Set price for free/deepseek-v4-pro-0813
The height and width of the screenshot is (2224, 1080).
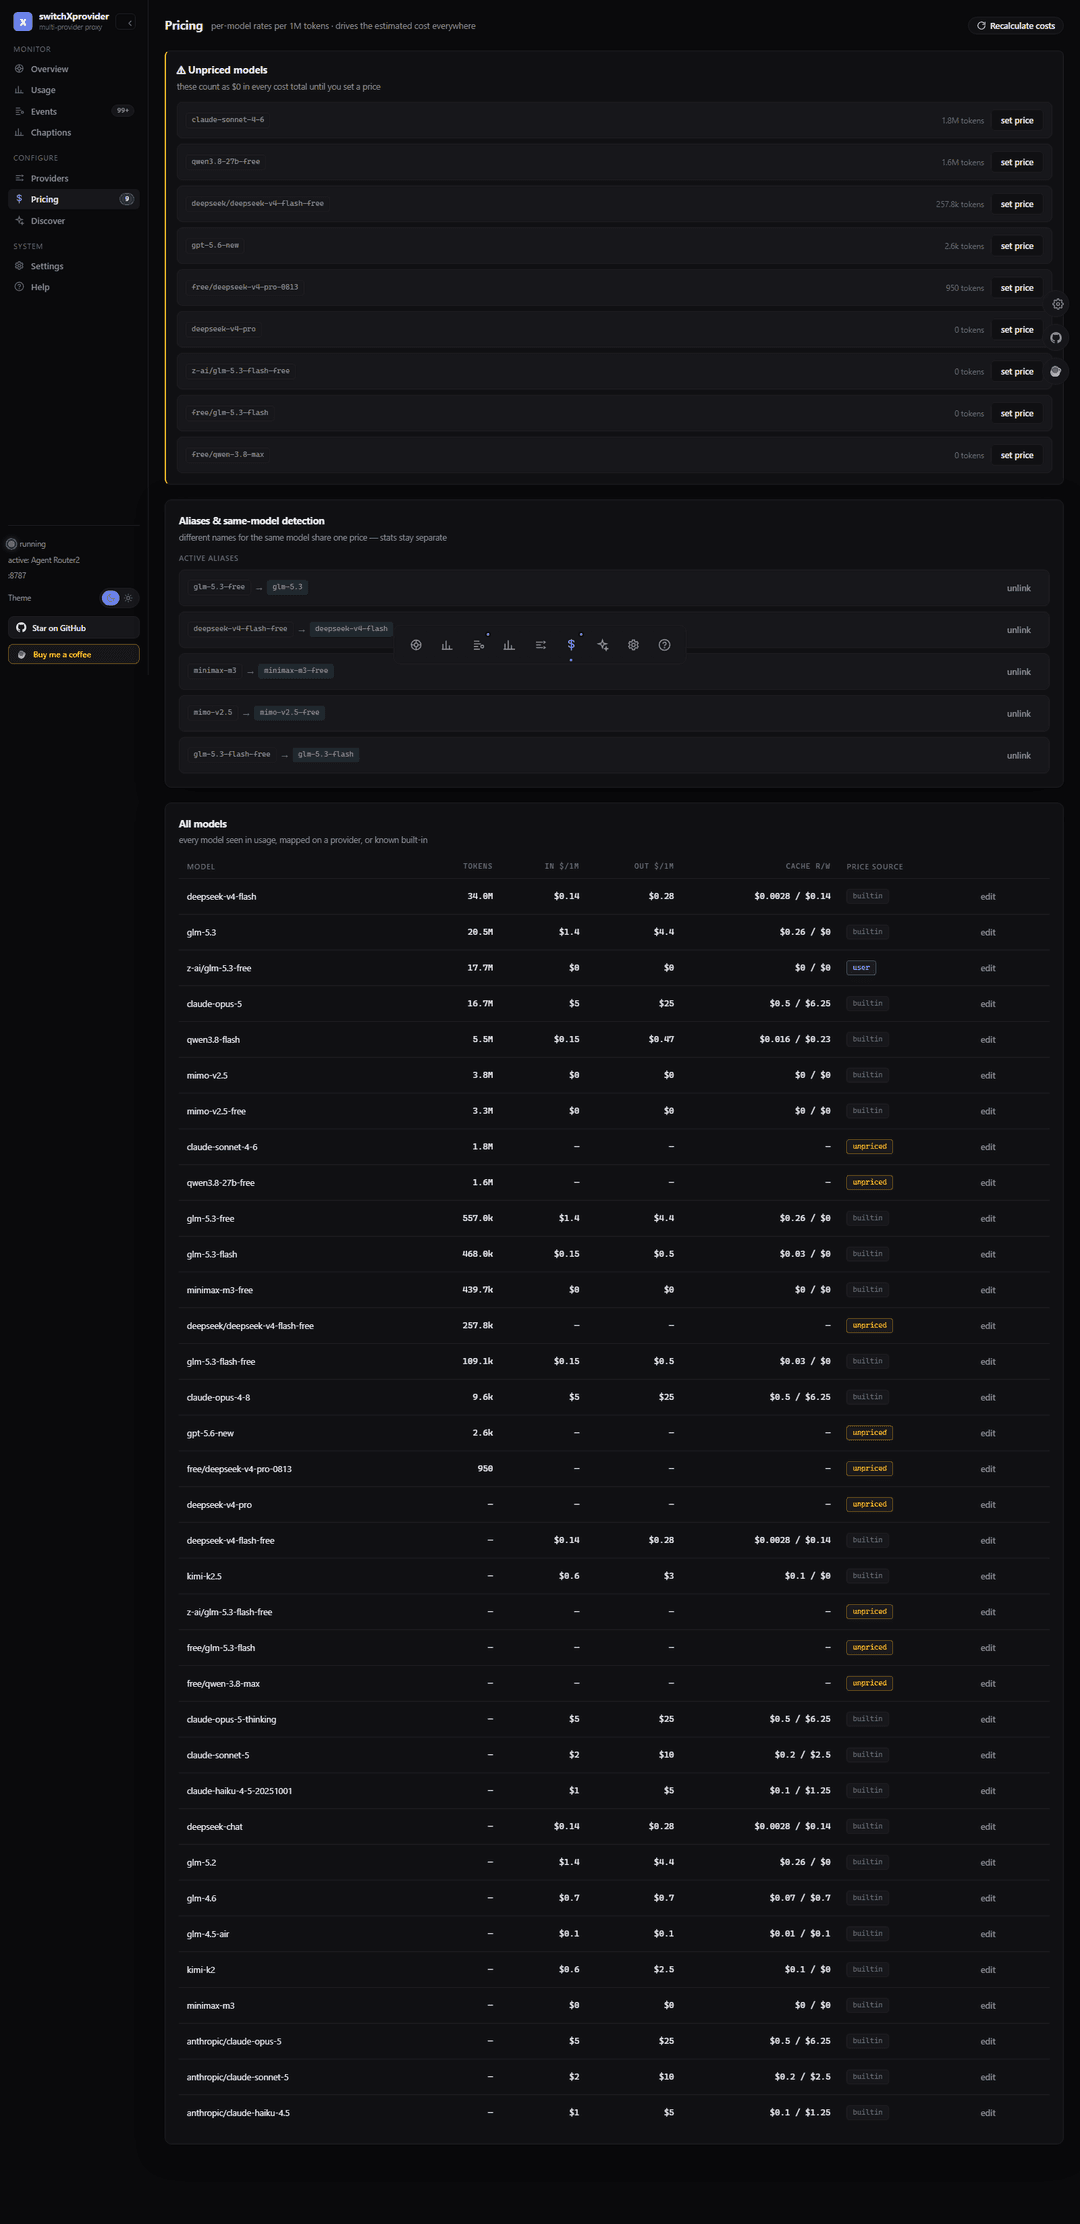[x=1017, y=288]
